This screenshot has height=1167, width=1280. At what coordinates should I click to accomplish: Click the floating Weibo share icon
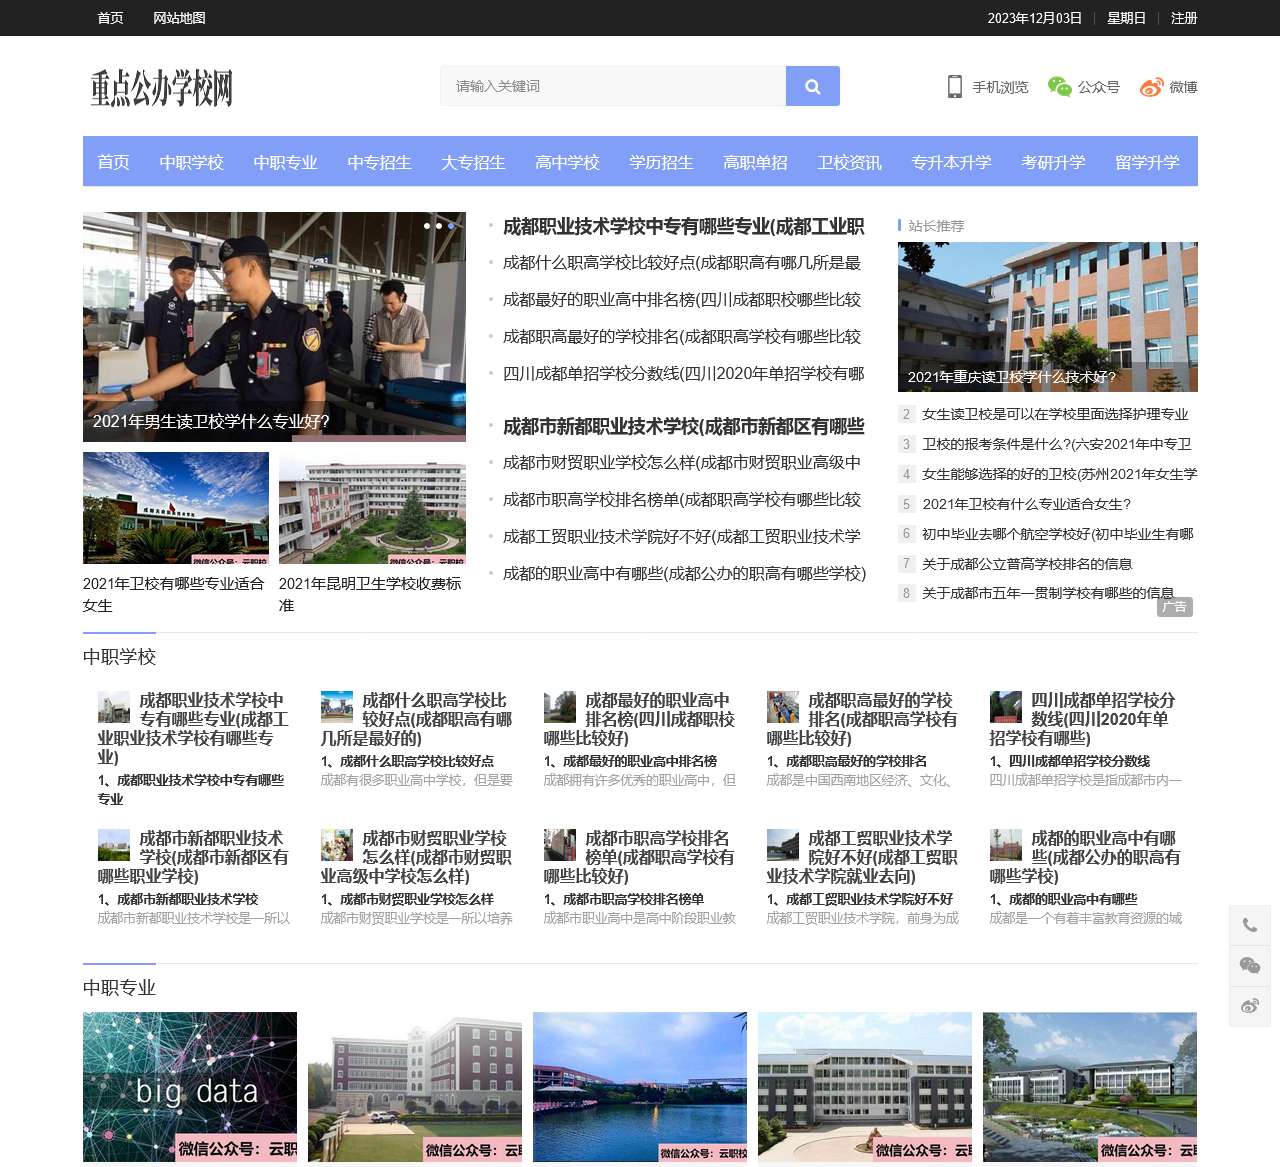tap(1249, 1007)
